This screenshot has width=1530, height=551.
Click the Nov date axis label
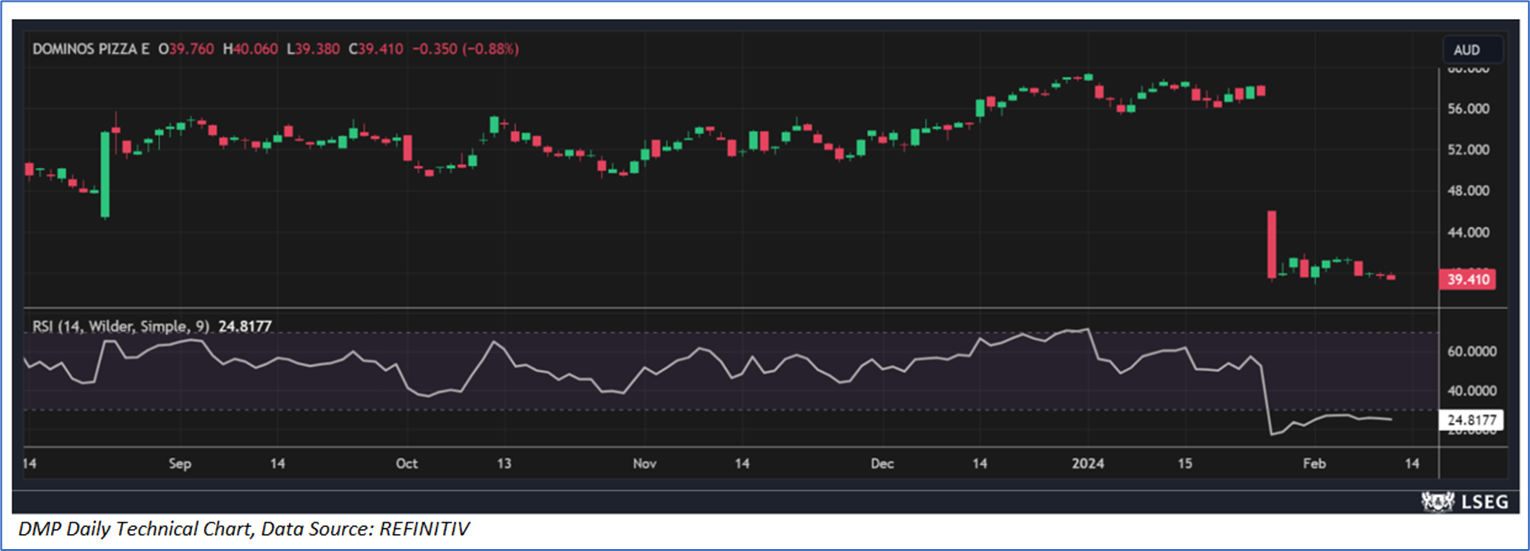coord(646,464)
